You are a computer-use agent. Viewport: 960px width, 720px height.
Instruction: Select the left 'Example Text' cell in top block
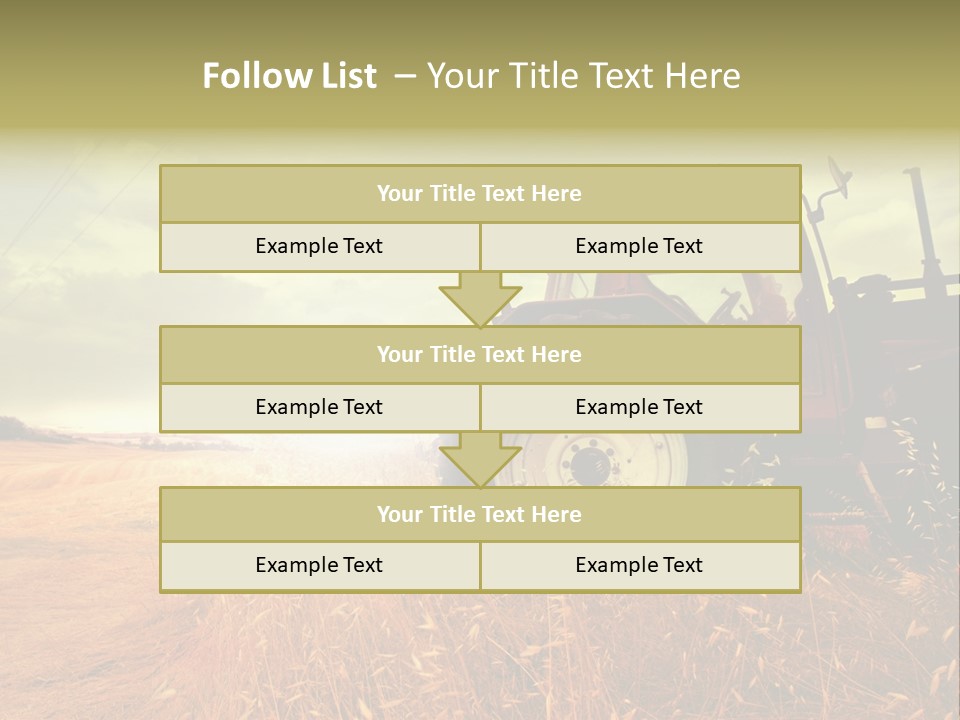coord(319,246)
